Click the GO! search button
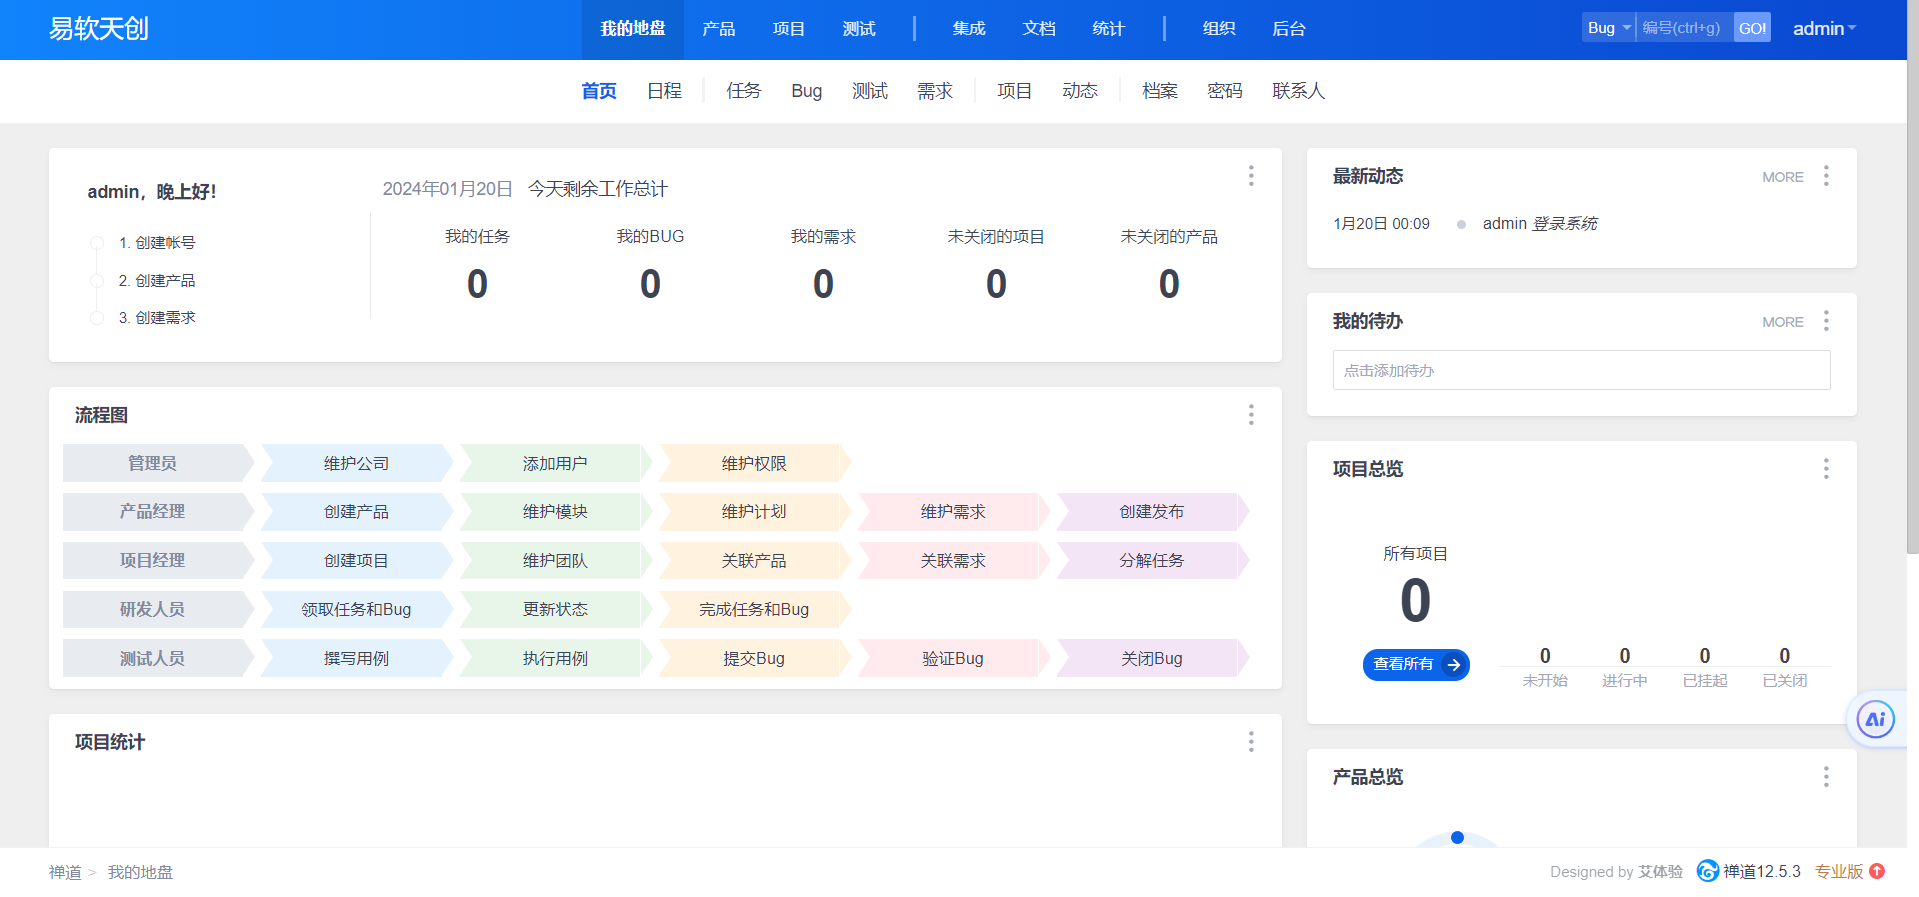 [x=1752, y=28]
